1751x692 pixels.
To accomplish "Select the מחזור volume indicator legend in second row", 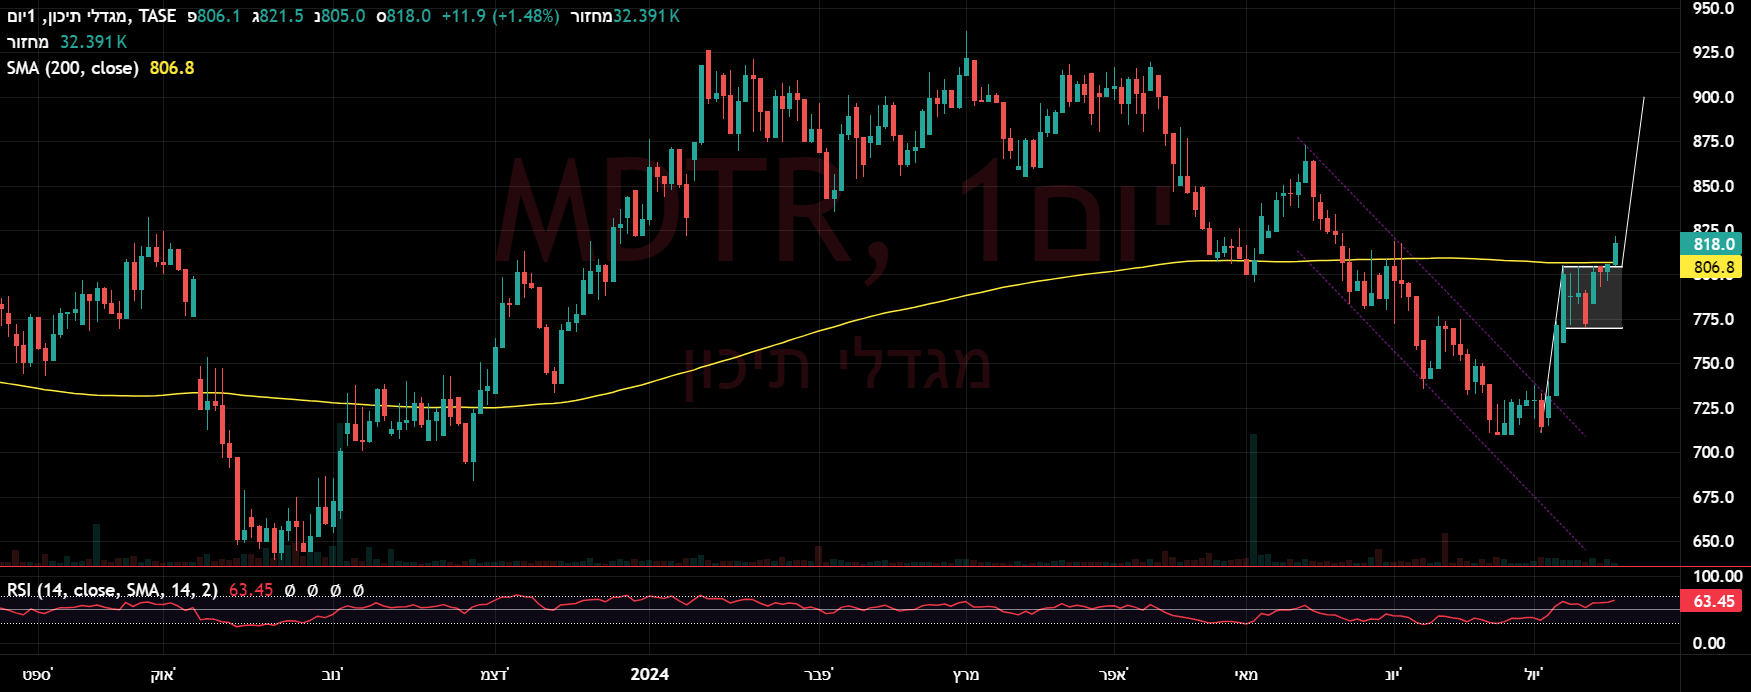I will (x=27, y=42).
